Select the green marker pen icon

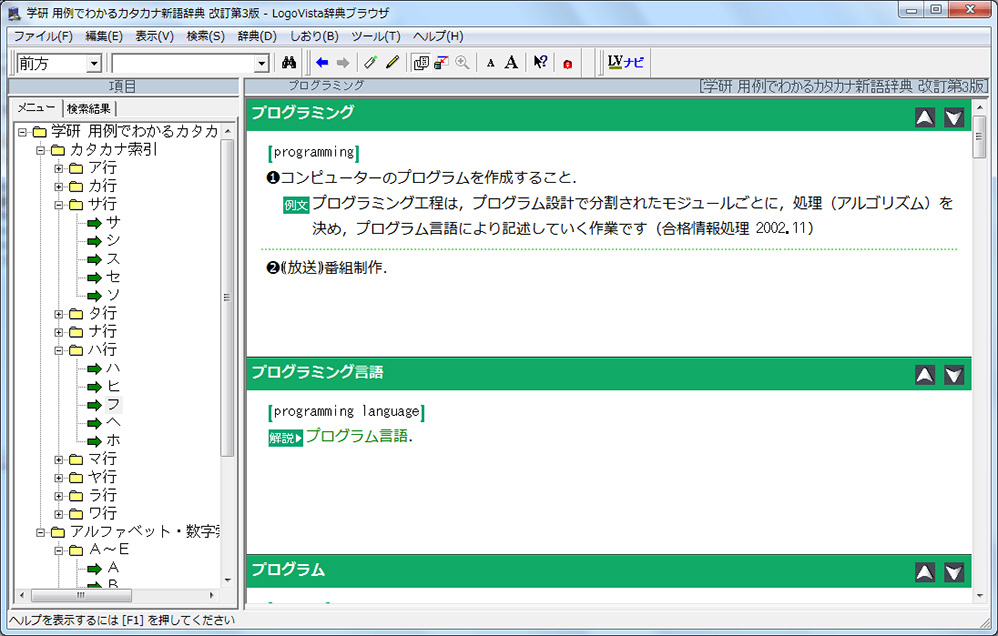coord(370,62)
